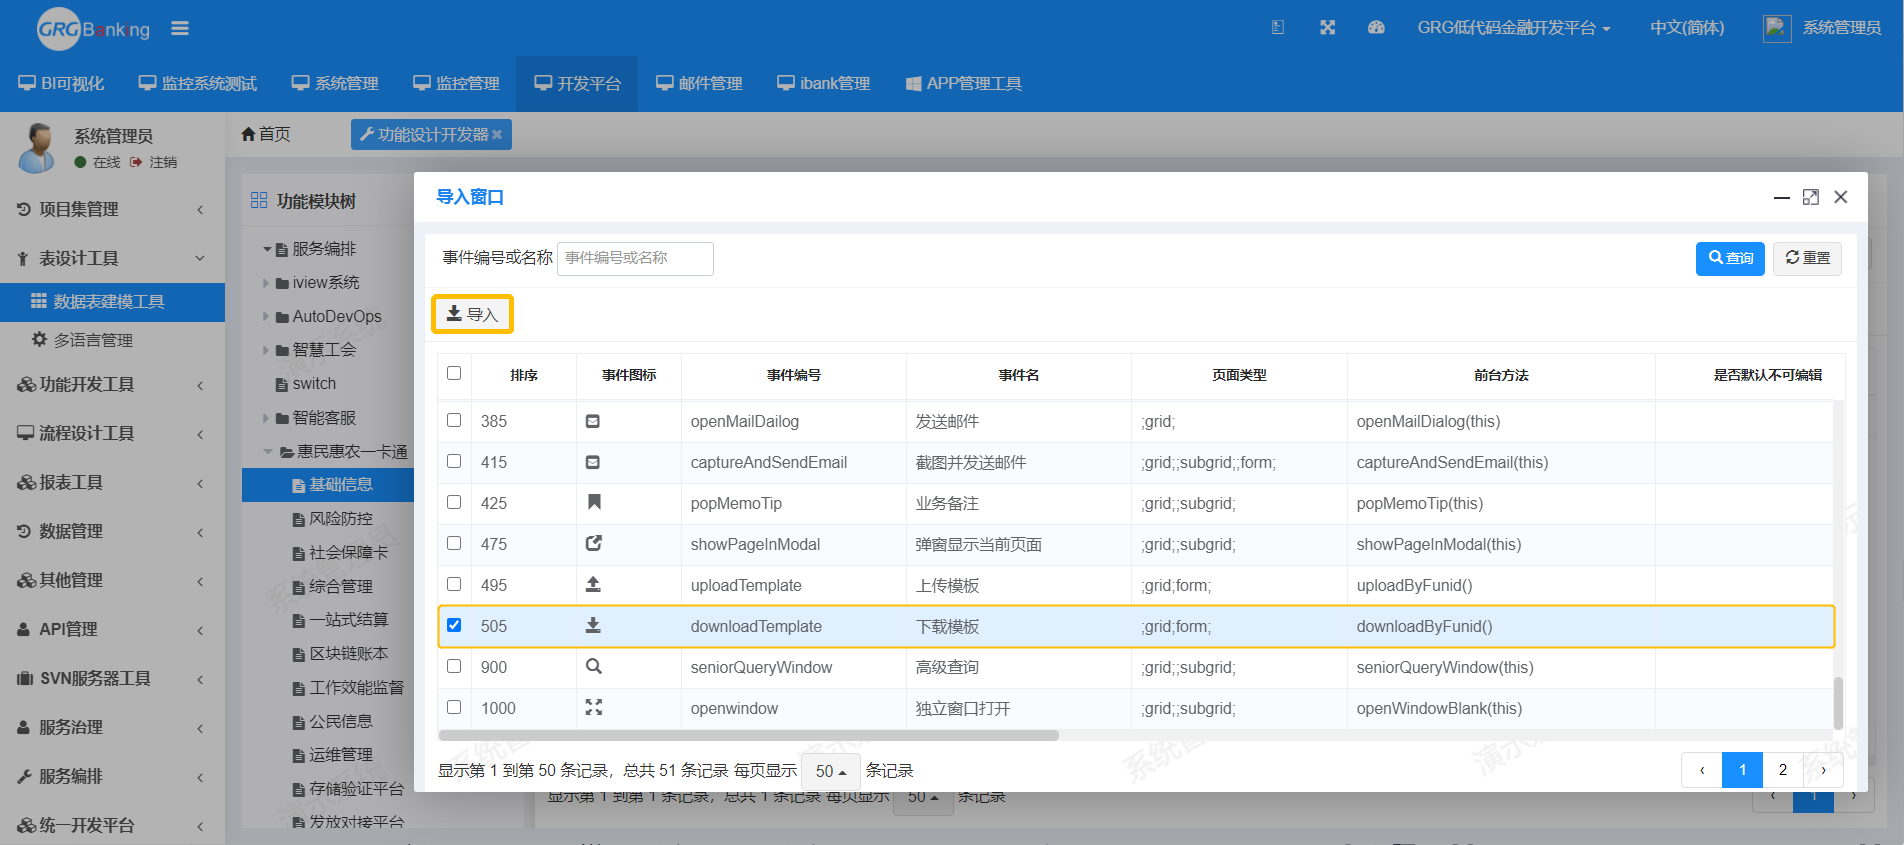Open the 邮件管理 menu
Screen dimensions: 1904x845
pos(699,84)
